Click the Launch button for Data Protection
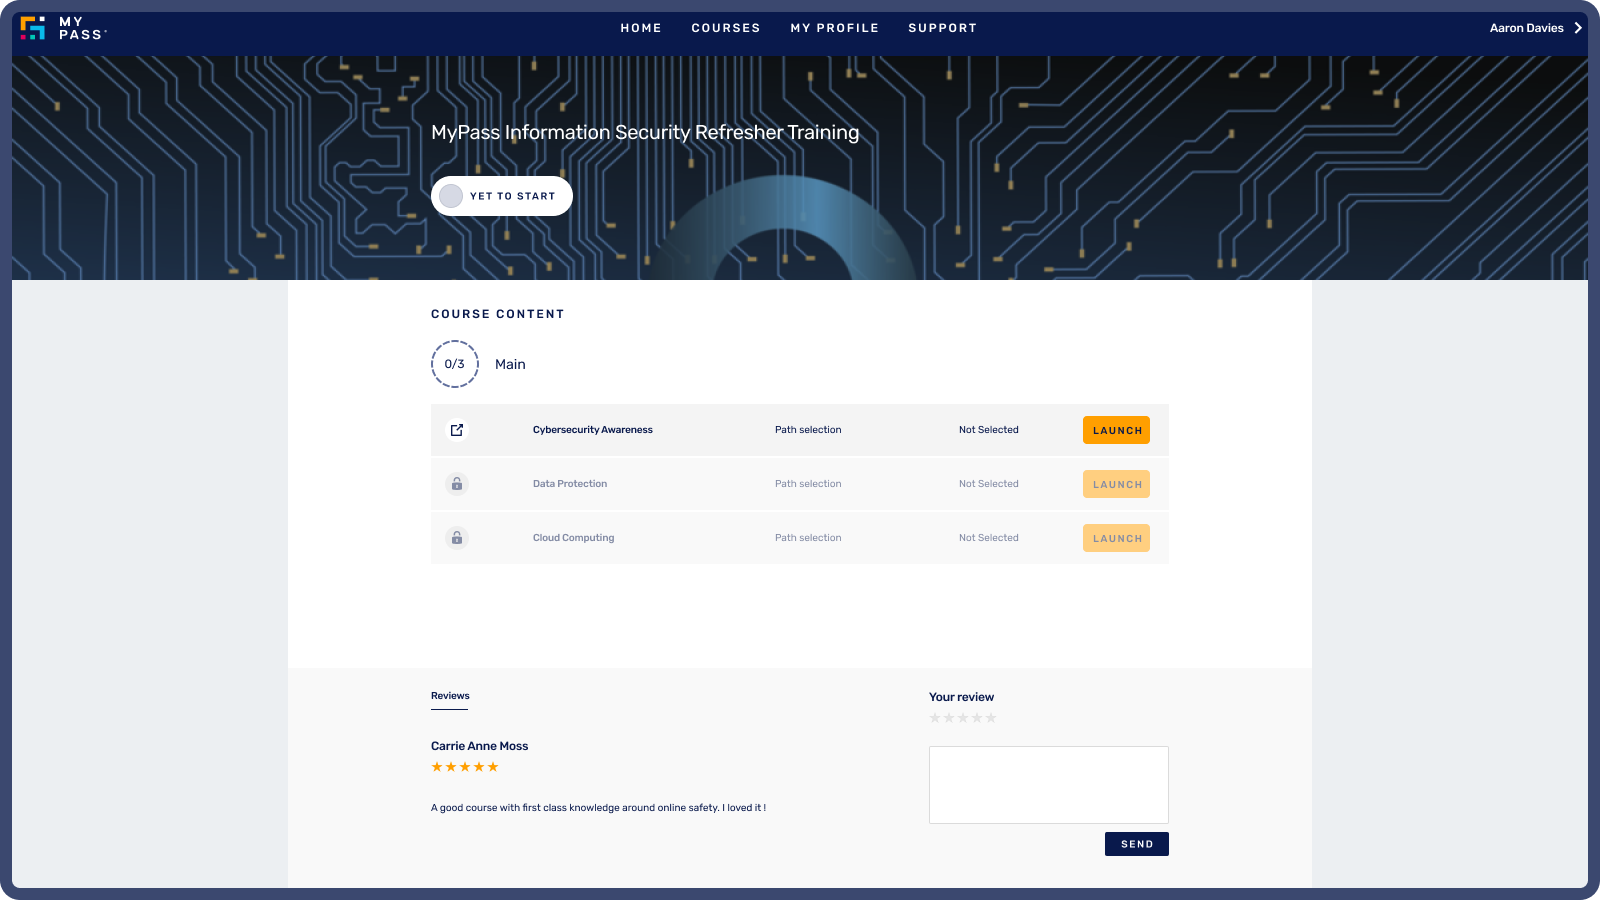This screenshot has height=900, width=1600. point(1116,484)
